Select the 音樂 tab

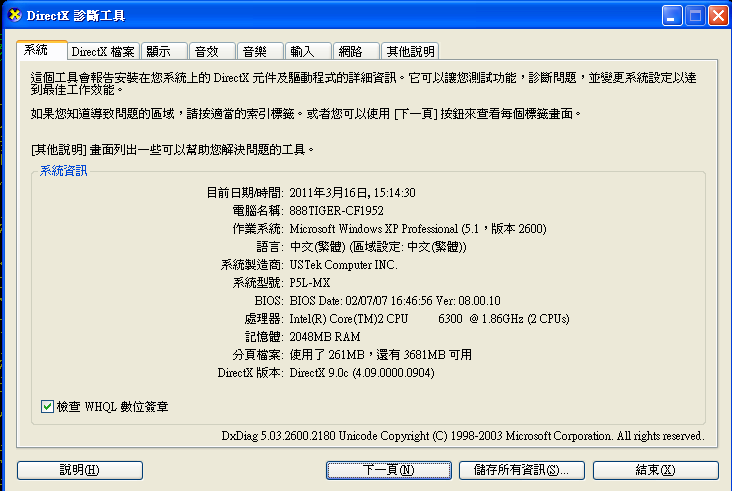[260, 51]
